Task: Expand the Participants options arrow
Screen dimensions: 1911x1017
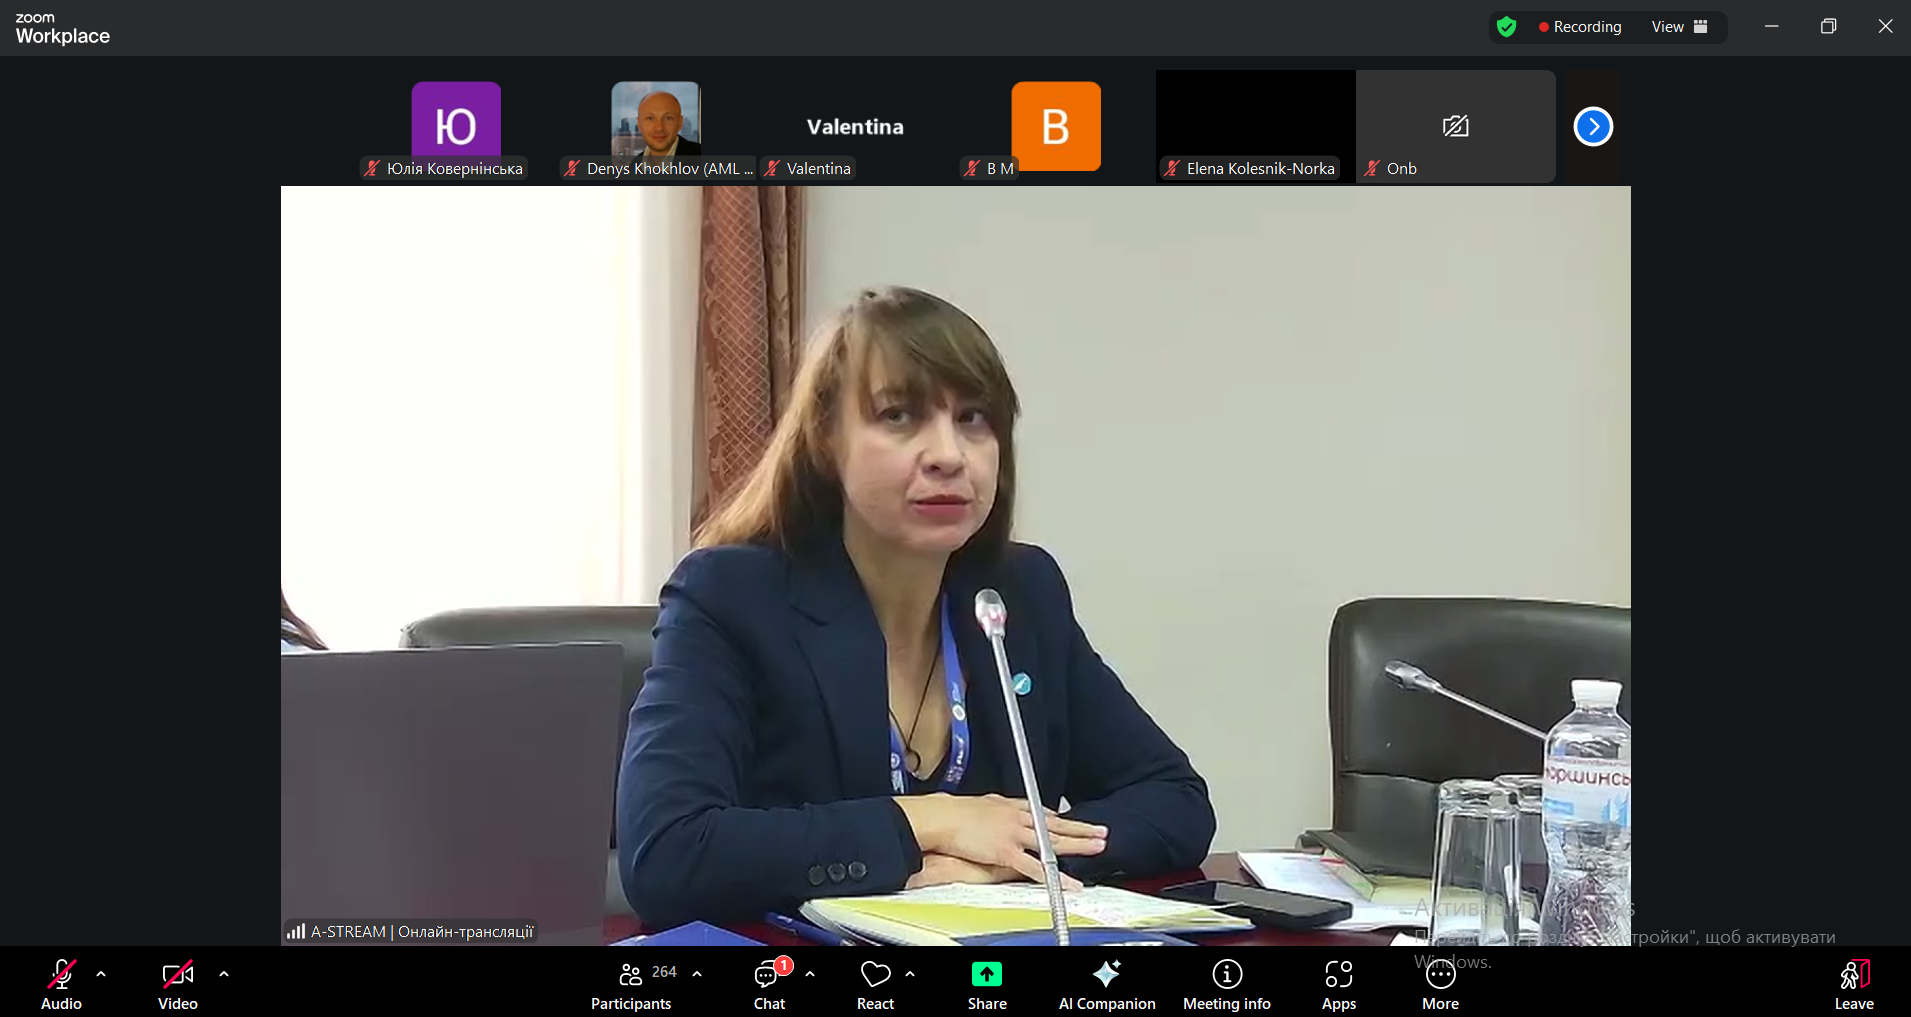Action: [x=697, y=973]
